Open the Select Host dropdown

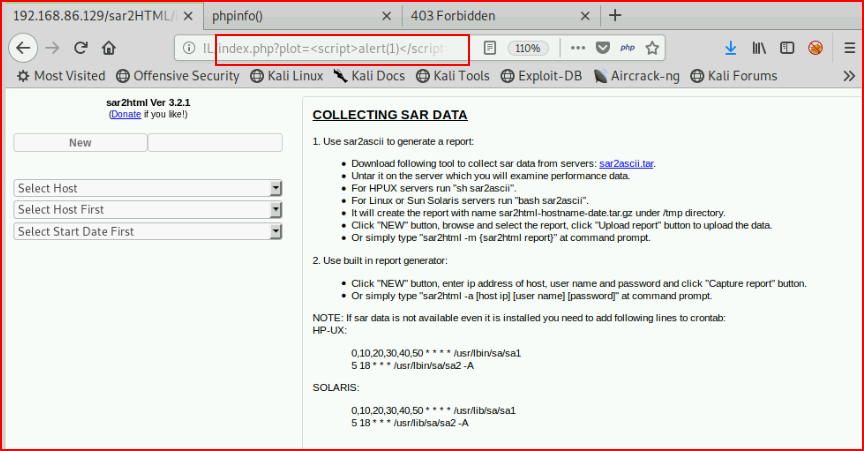tap(148, 188)
